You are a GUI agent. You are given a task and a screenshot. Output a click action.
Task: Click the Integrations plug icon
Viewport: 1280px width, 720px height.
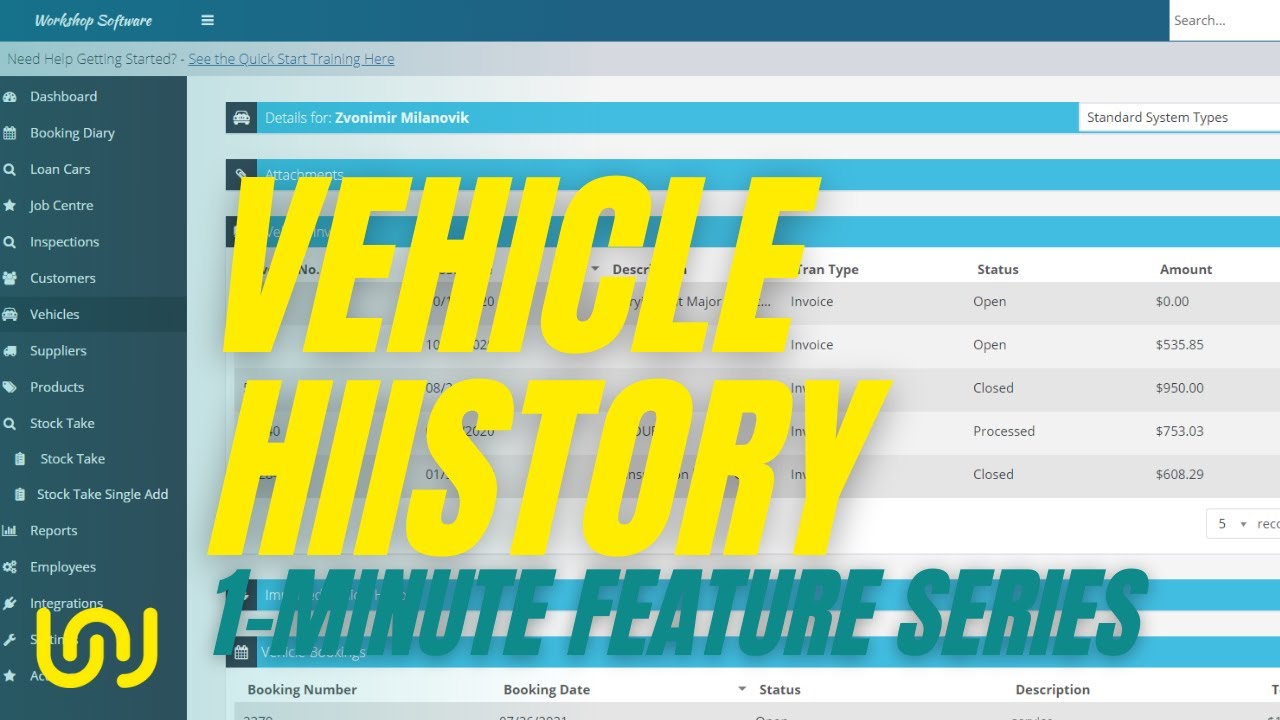click(x=10, y=603)
